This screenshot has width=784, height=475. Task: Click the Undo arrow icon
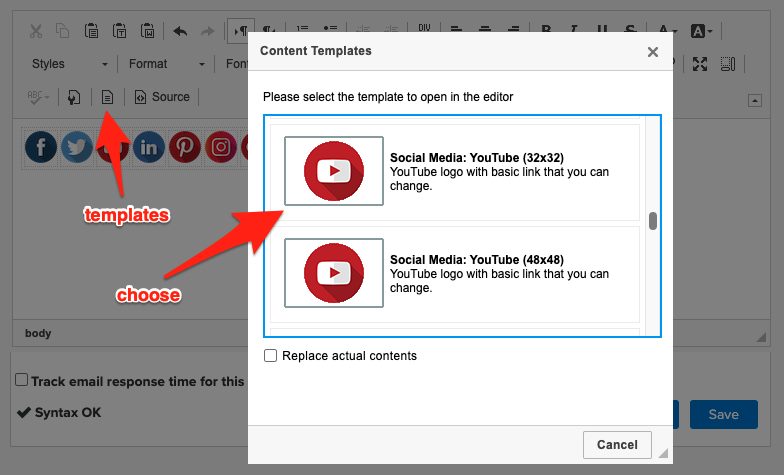pyautogui.click(x=180, y=31)
